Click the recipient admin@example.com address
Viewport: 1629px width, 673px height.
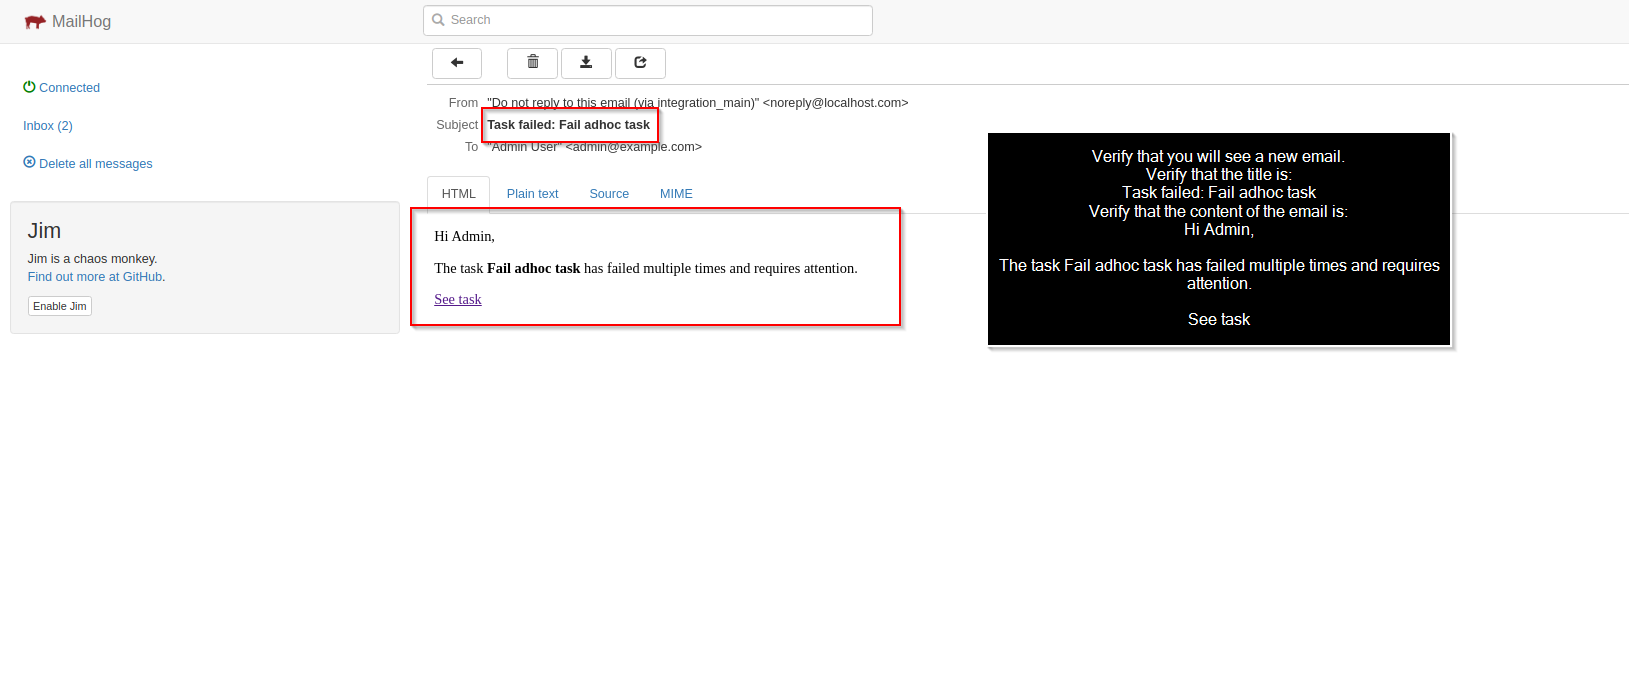click(634, 147)
